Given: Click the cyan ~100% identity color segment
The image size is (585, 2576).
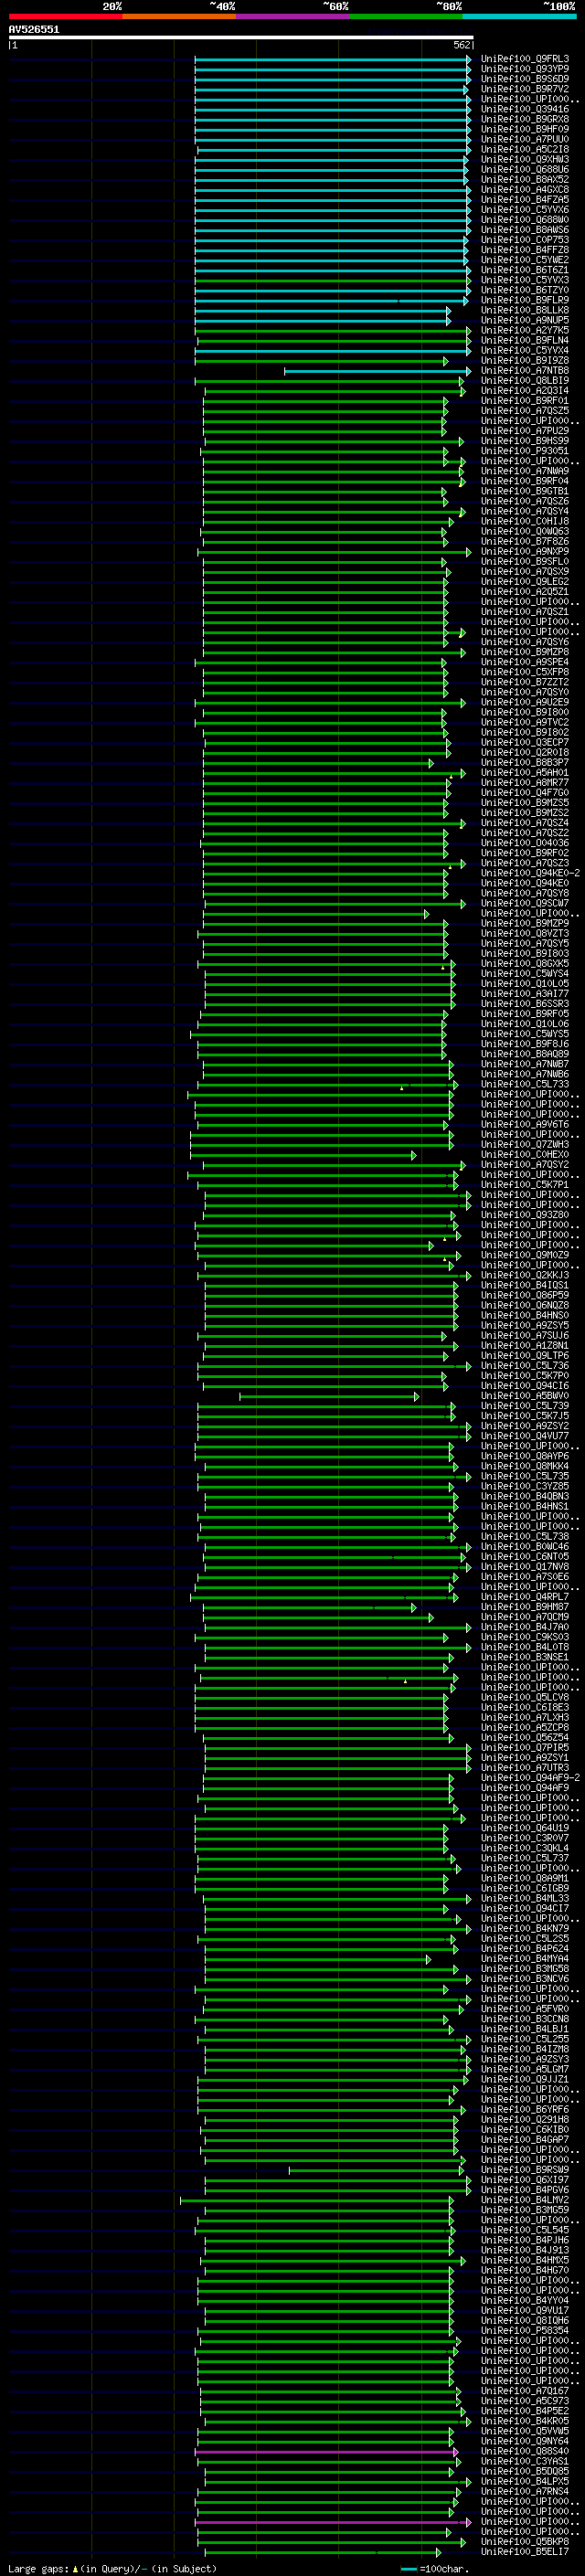Looking at the screenshot, I should pos(519,16).
